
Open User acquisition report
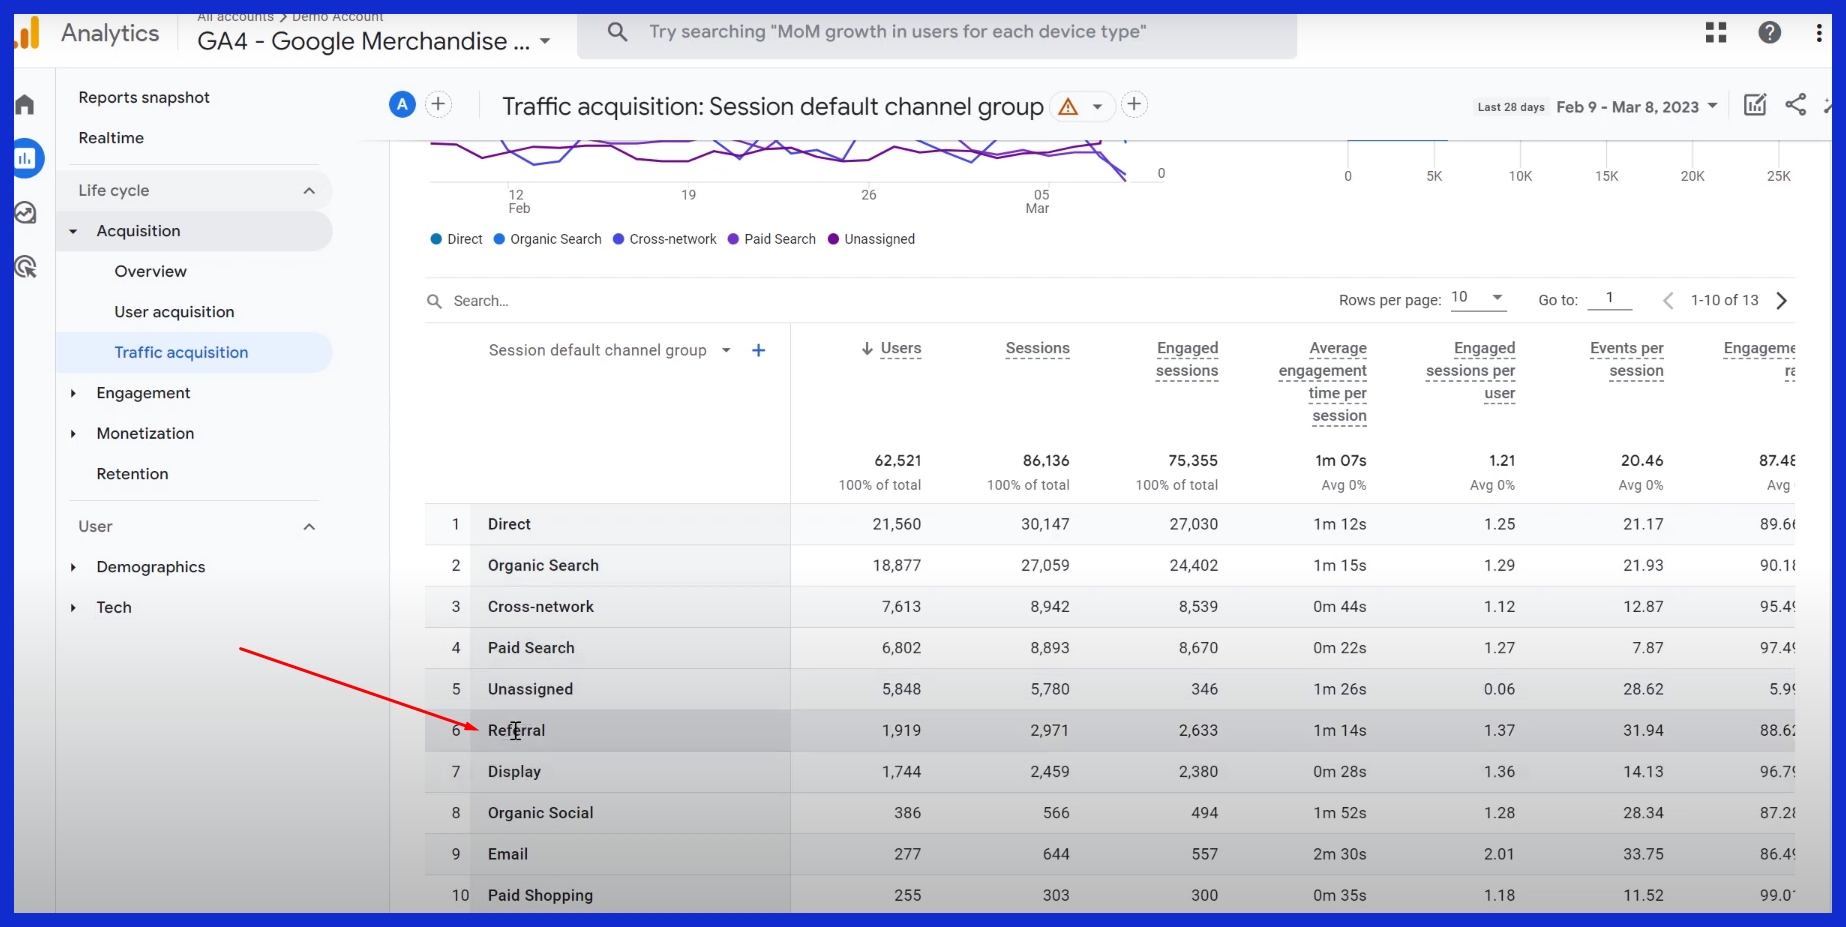(x=174, y=312)
